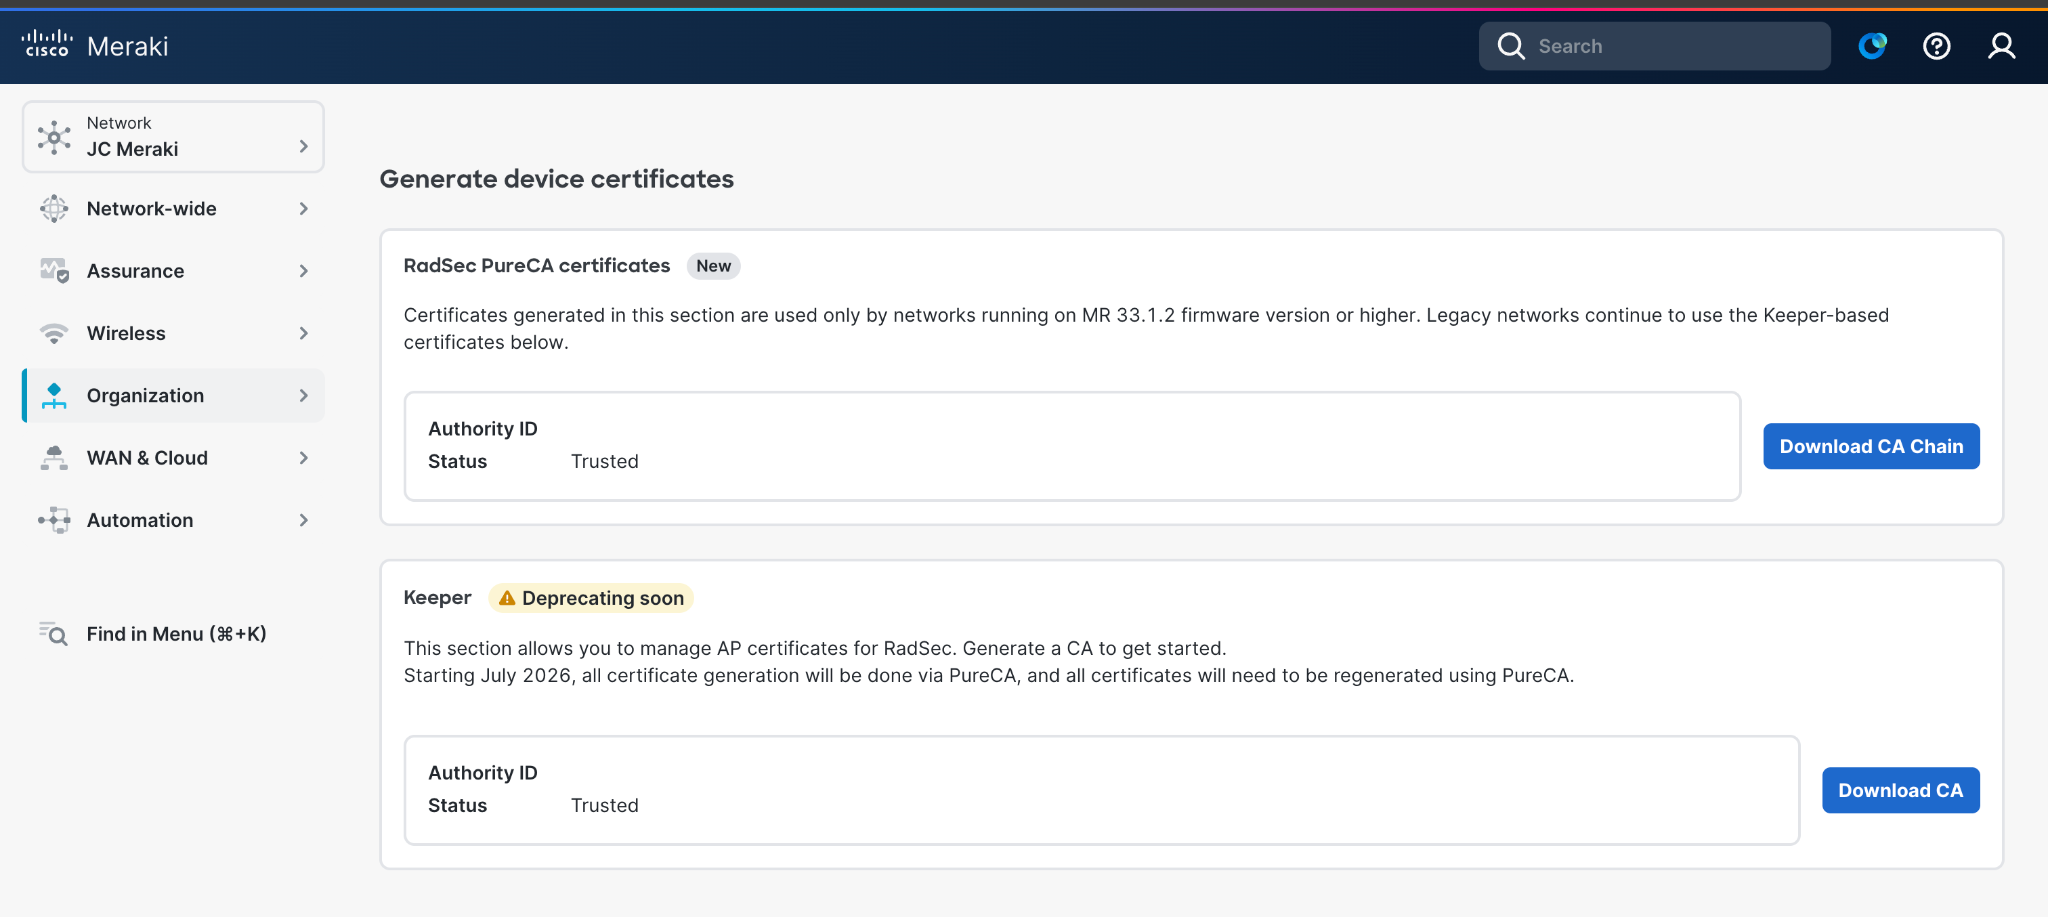Click the New badge beside RadSec PureCA
This screenshot has width=2048, height=917.
click(713, 266)
